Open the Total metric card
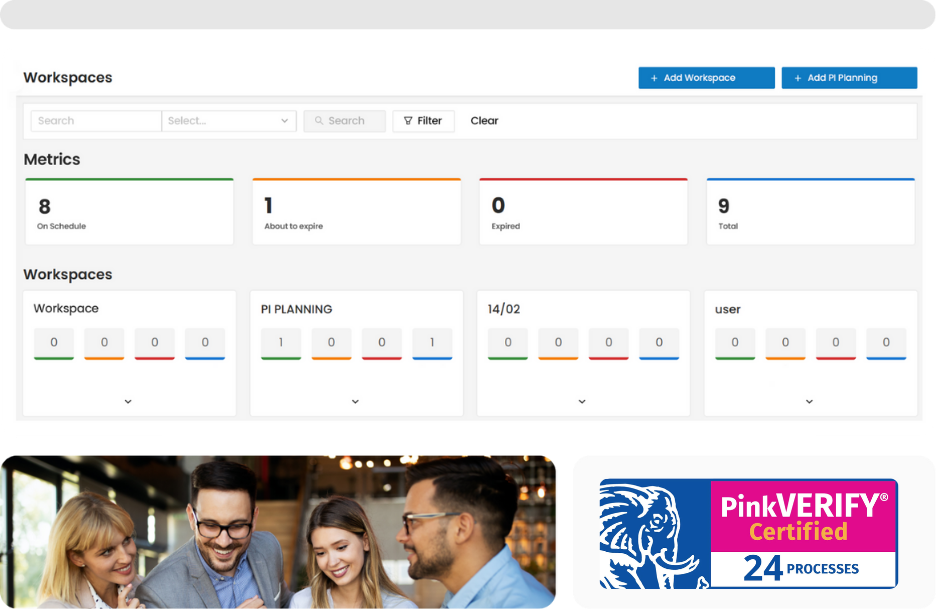The height and width of the screenshot is (609, 937). coord(810,212)
